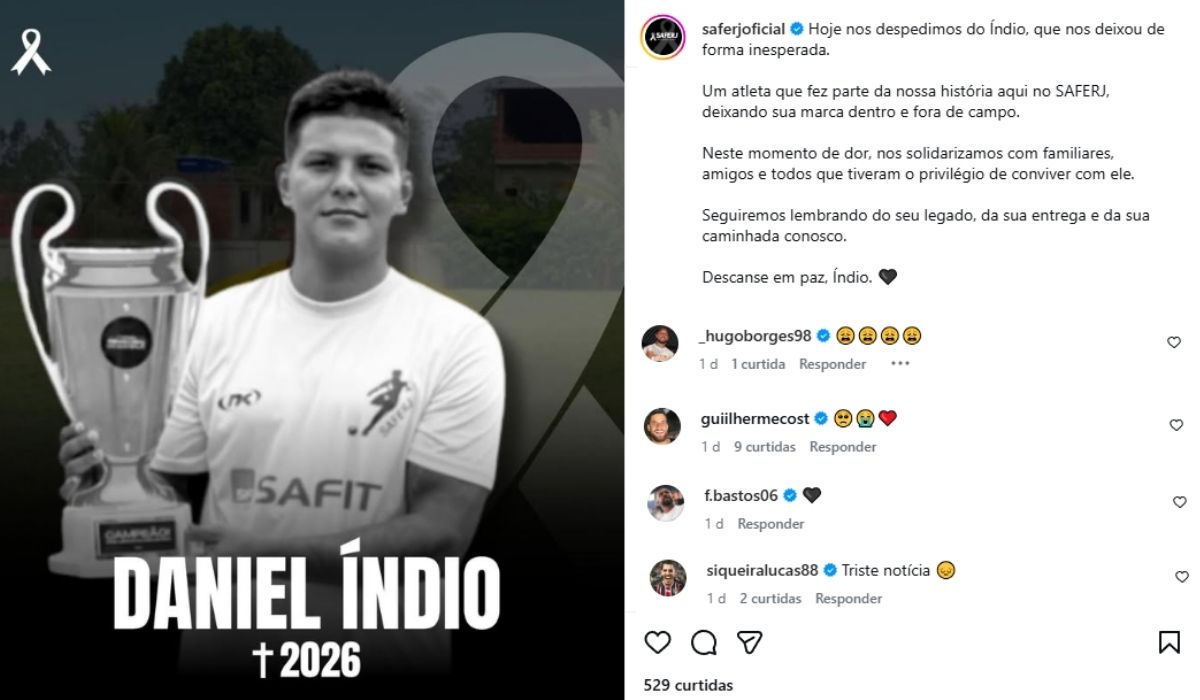Like the post with the heart icon
This screenshot has width=1200, height=700.
(x=657, y=641)
